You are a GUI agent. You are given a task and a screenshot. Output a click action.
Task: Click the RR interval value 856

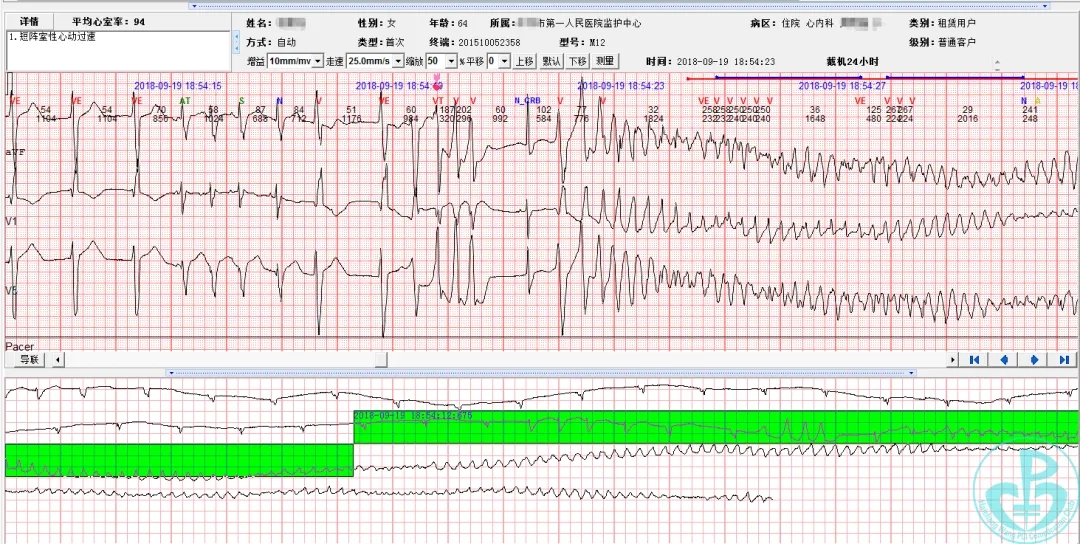[160, 118]
